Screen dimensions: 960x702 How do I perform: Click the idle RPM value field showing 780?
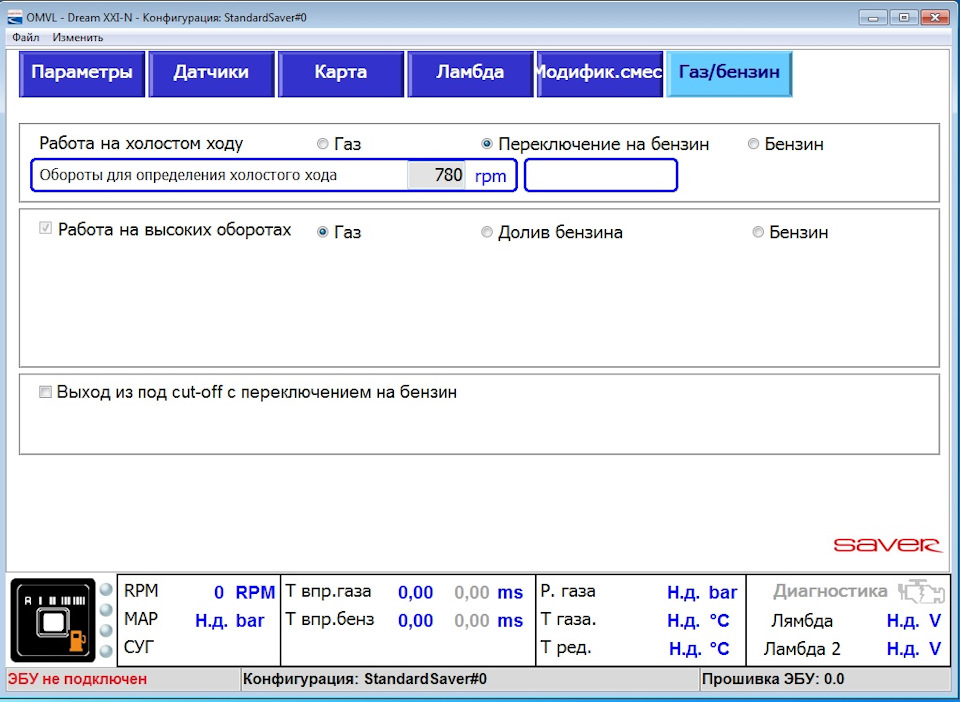coord(436,175)
